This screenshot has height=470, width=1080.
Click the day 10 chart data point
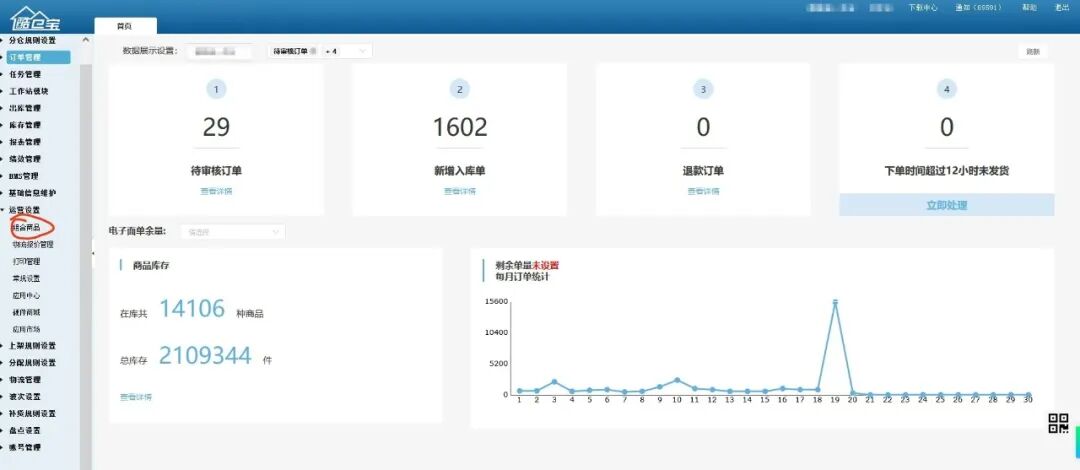[677, 380]
